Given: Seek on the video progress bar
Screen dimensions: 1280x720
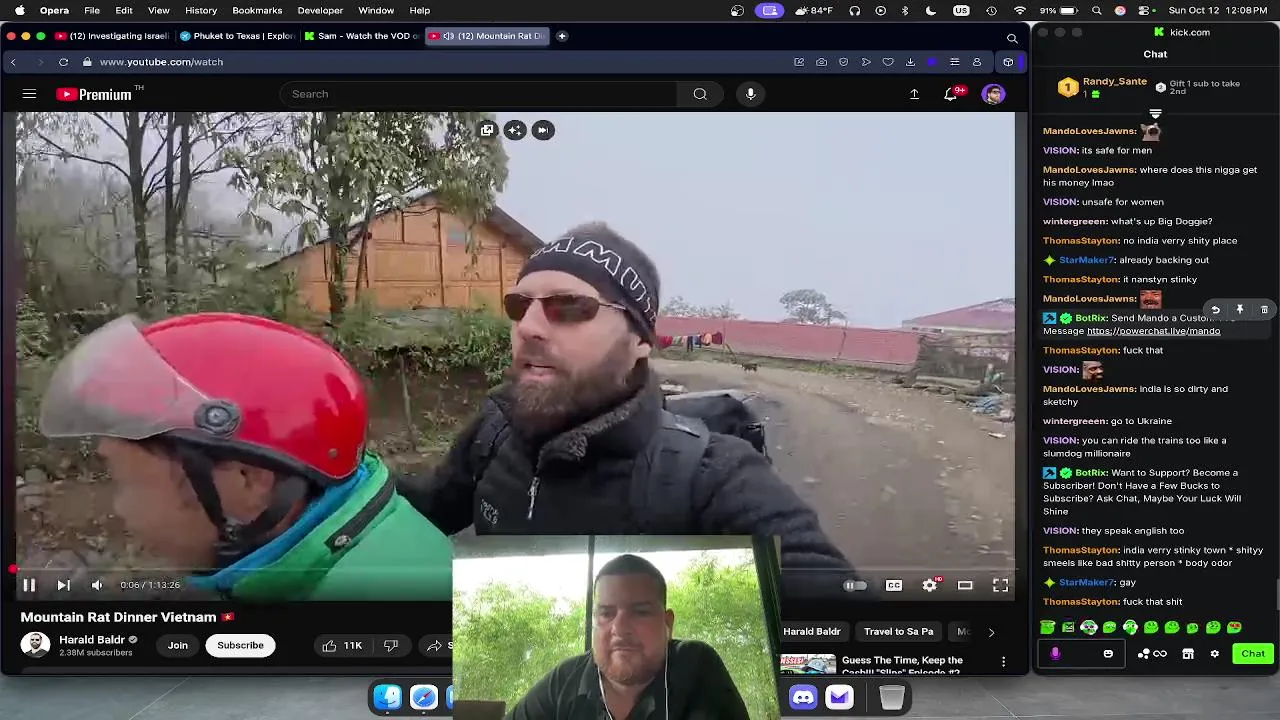Looking at the screenshot, I should point(514,568).
